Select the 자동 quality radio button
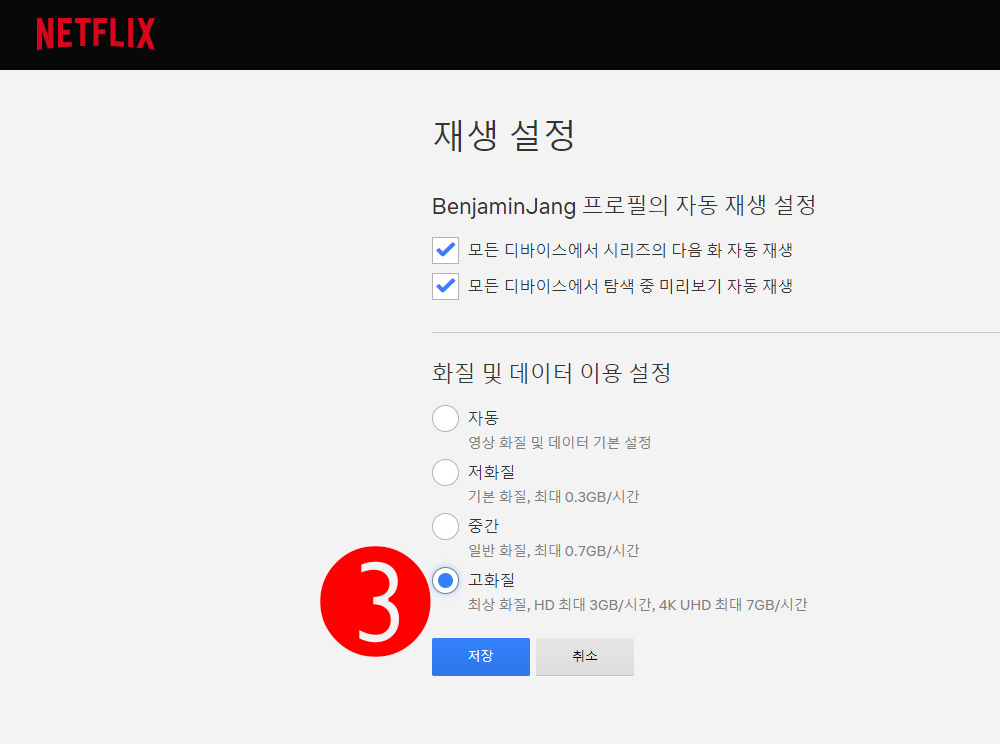 445,418
